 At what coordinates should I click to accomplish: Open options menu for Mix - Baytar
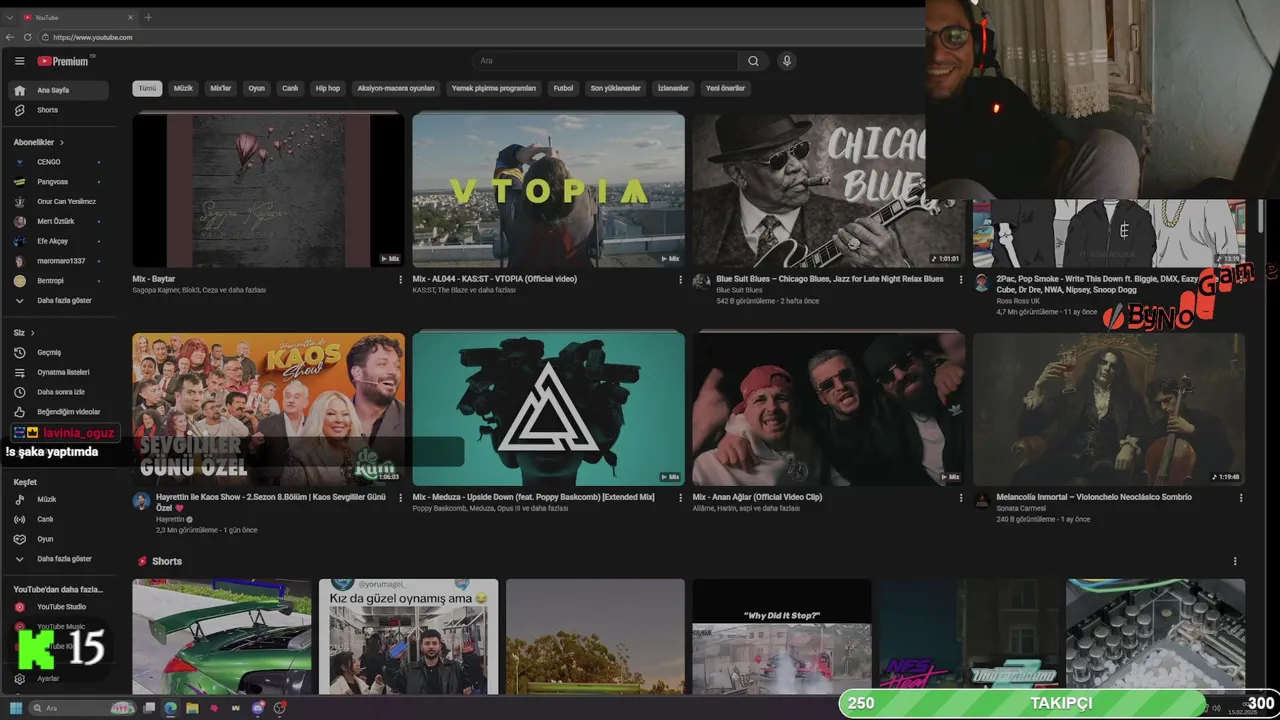tap(400, 280)
